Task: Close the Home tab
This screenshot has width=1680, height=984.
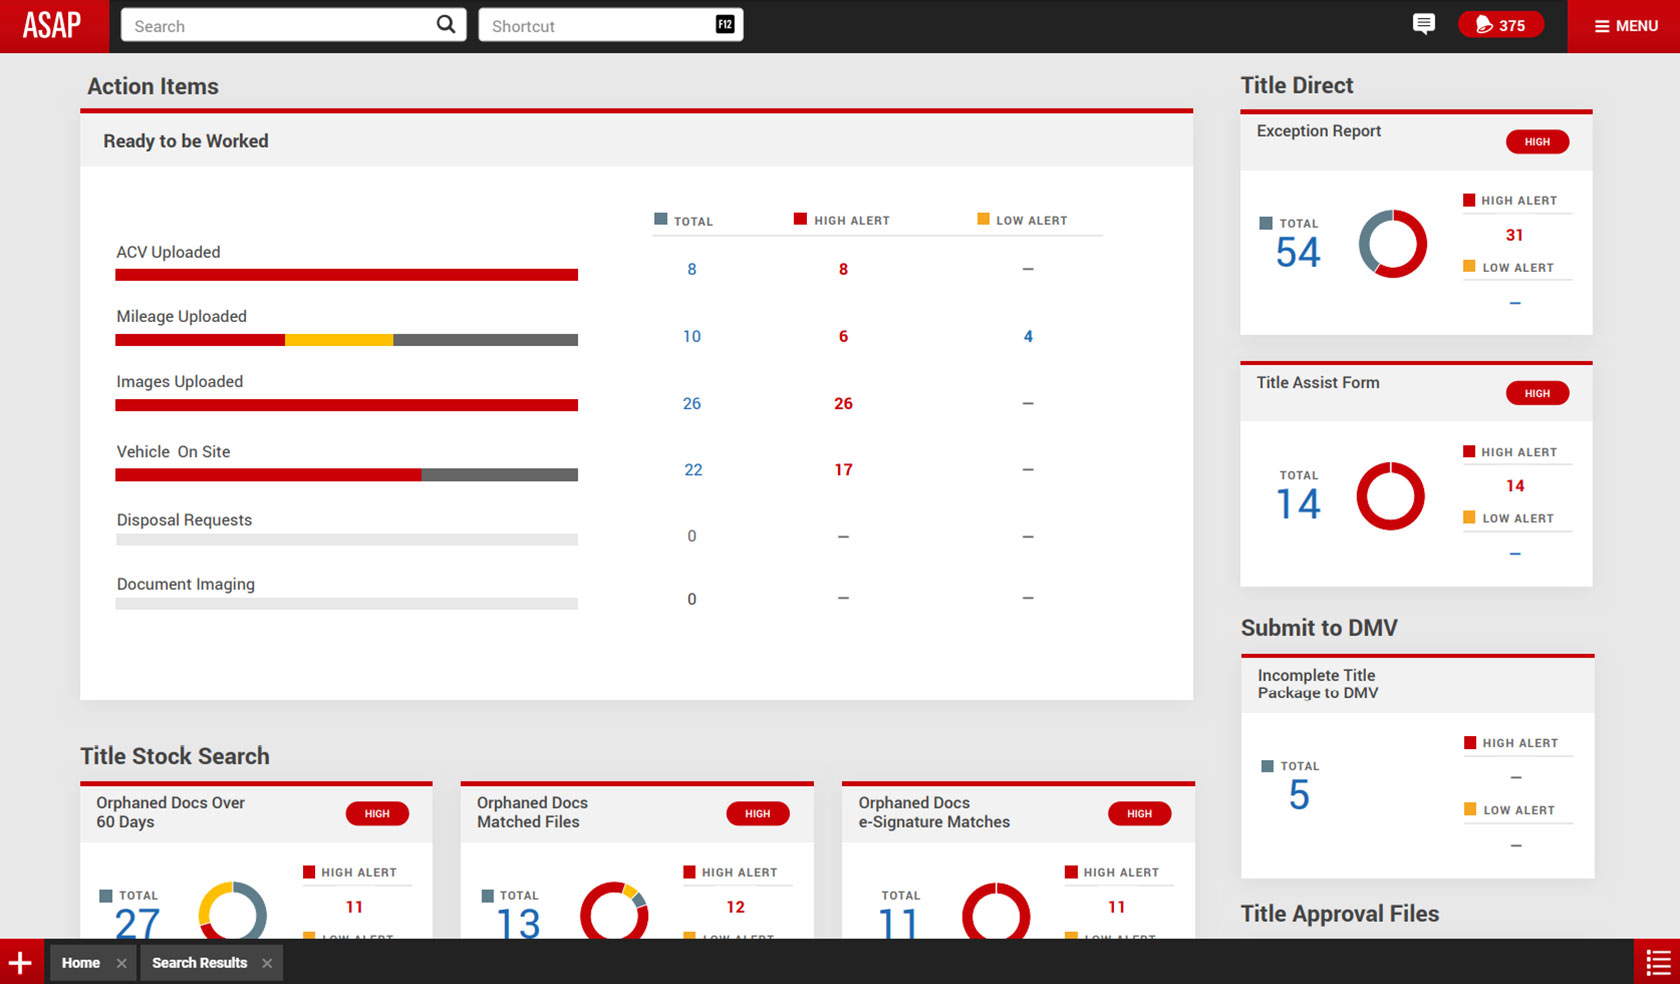Action: point(121,963)
